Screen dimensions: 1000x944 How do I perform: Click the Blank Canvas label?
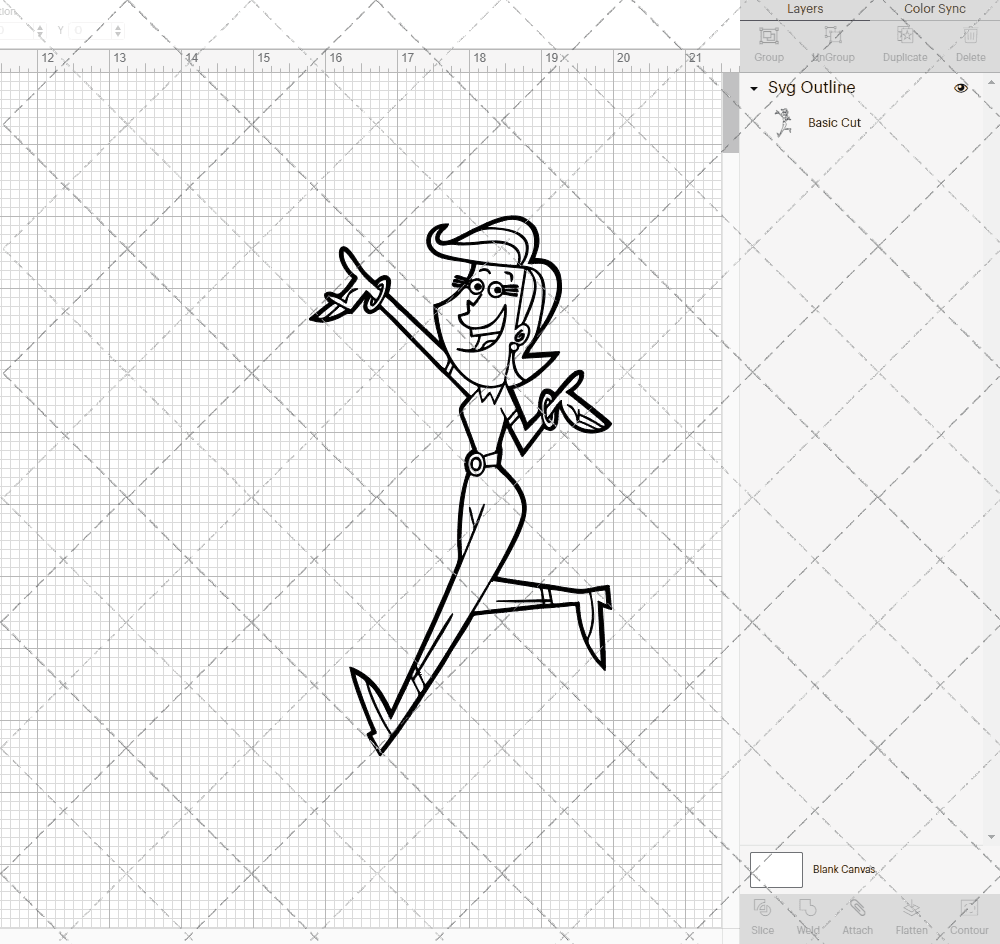(x=843, y=869)
